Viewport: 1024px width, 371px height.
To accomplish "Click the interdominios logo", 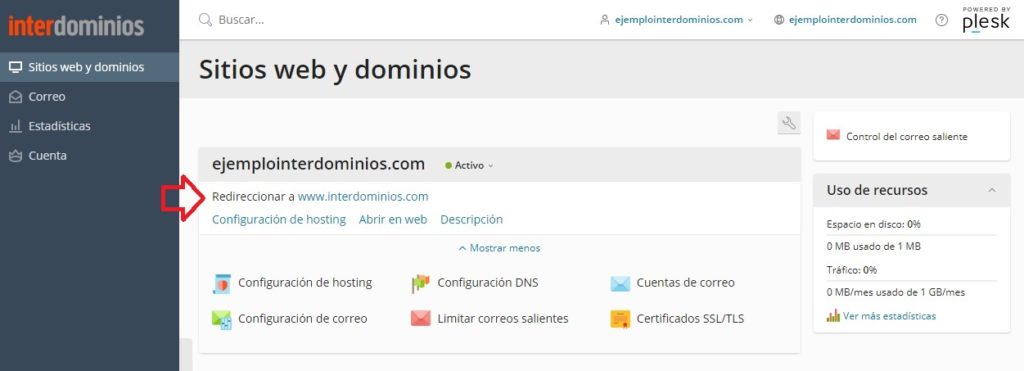I will [x=76, y=25].
